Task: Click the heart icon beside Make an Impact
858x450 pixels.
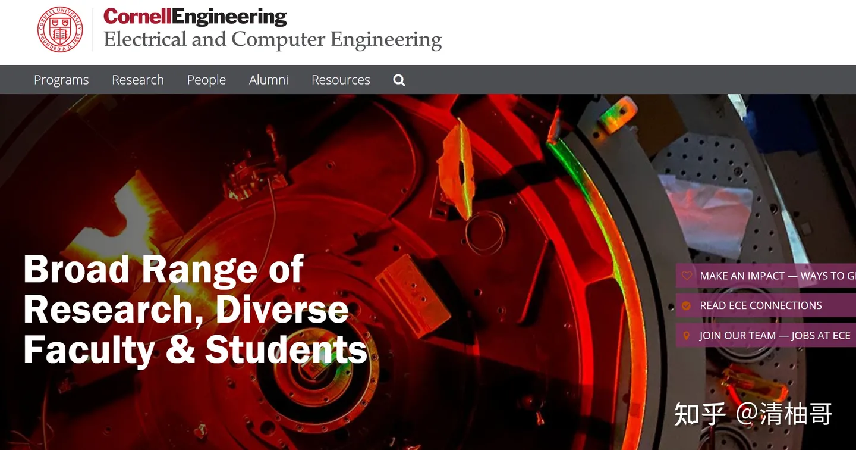Action: pos(686,275)
